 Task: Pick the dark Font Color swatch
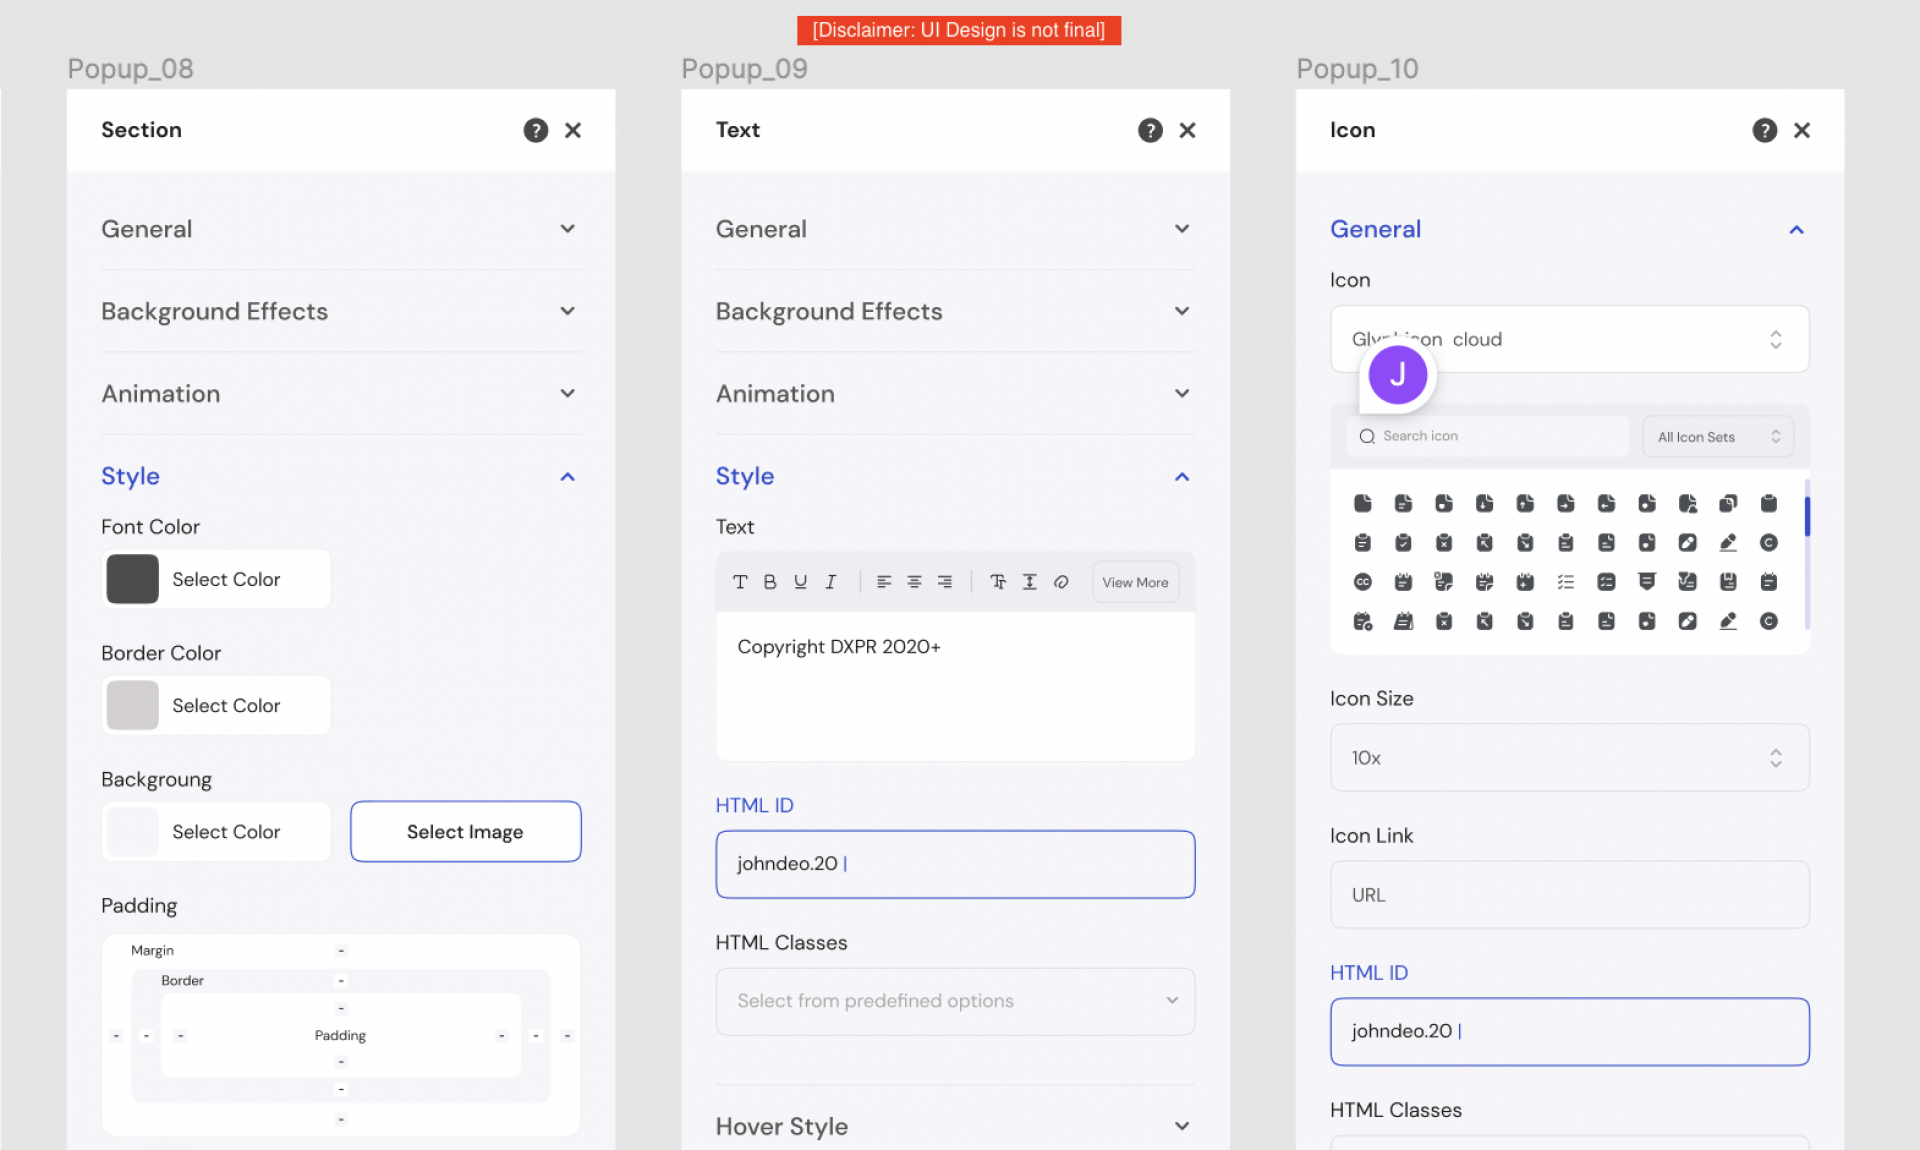click(x=133, y=579)
